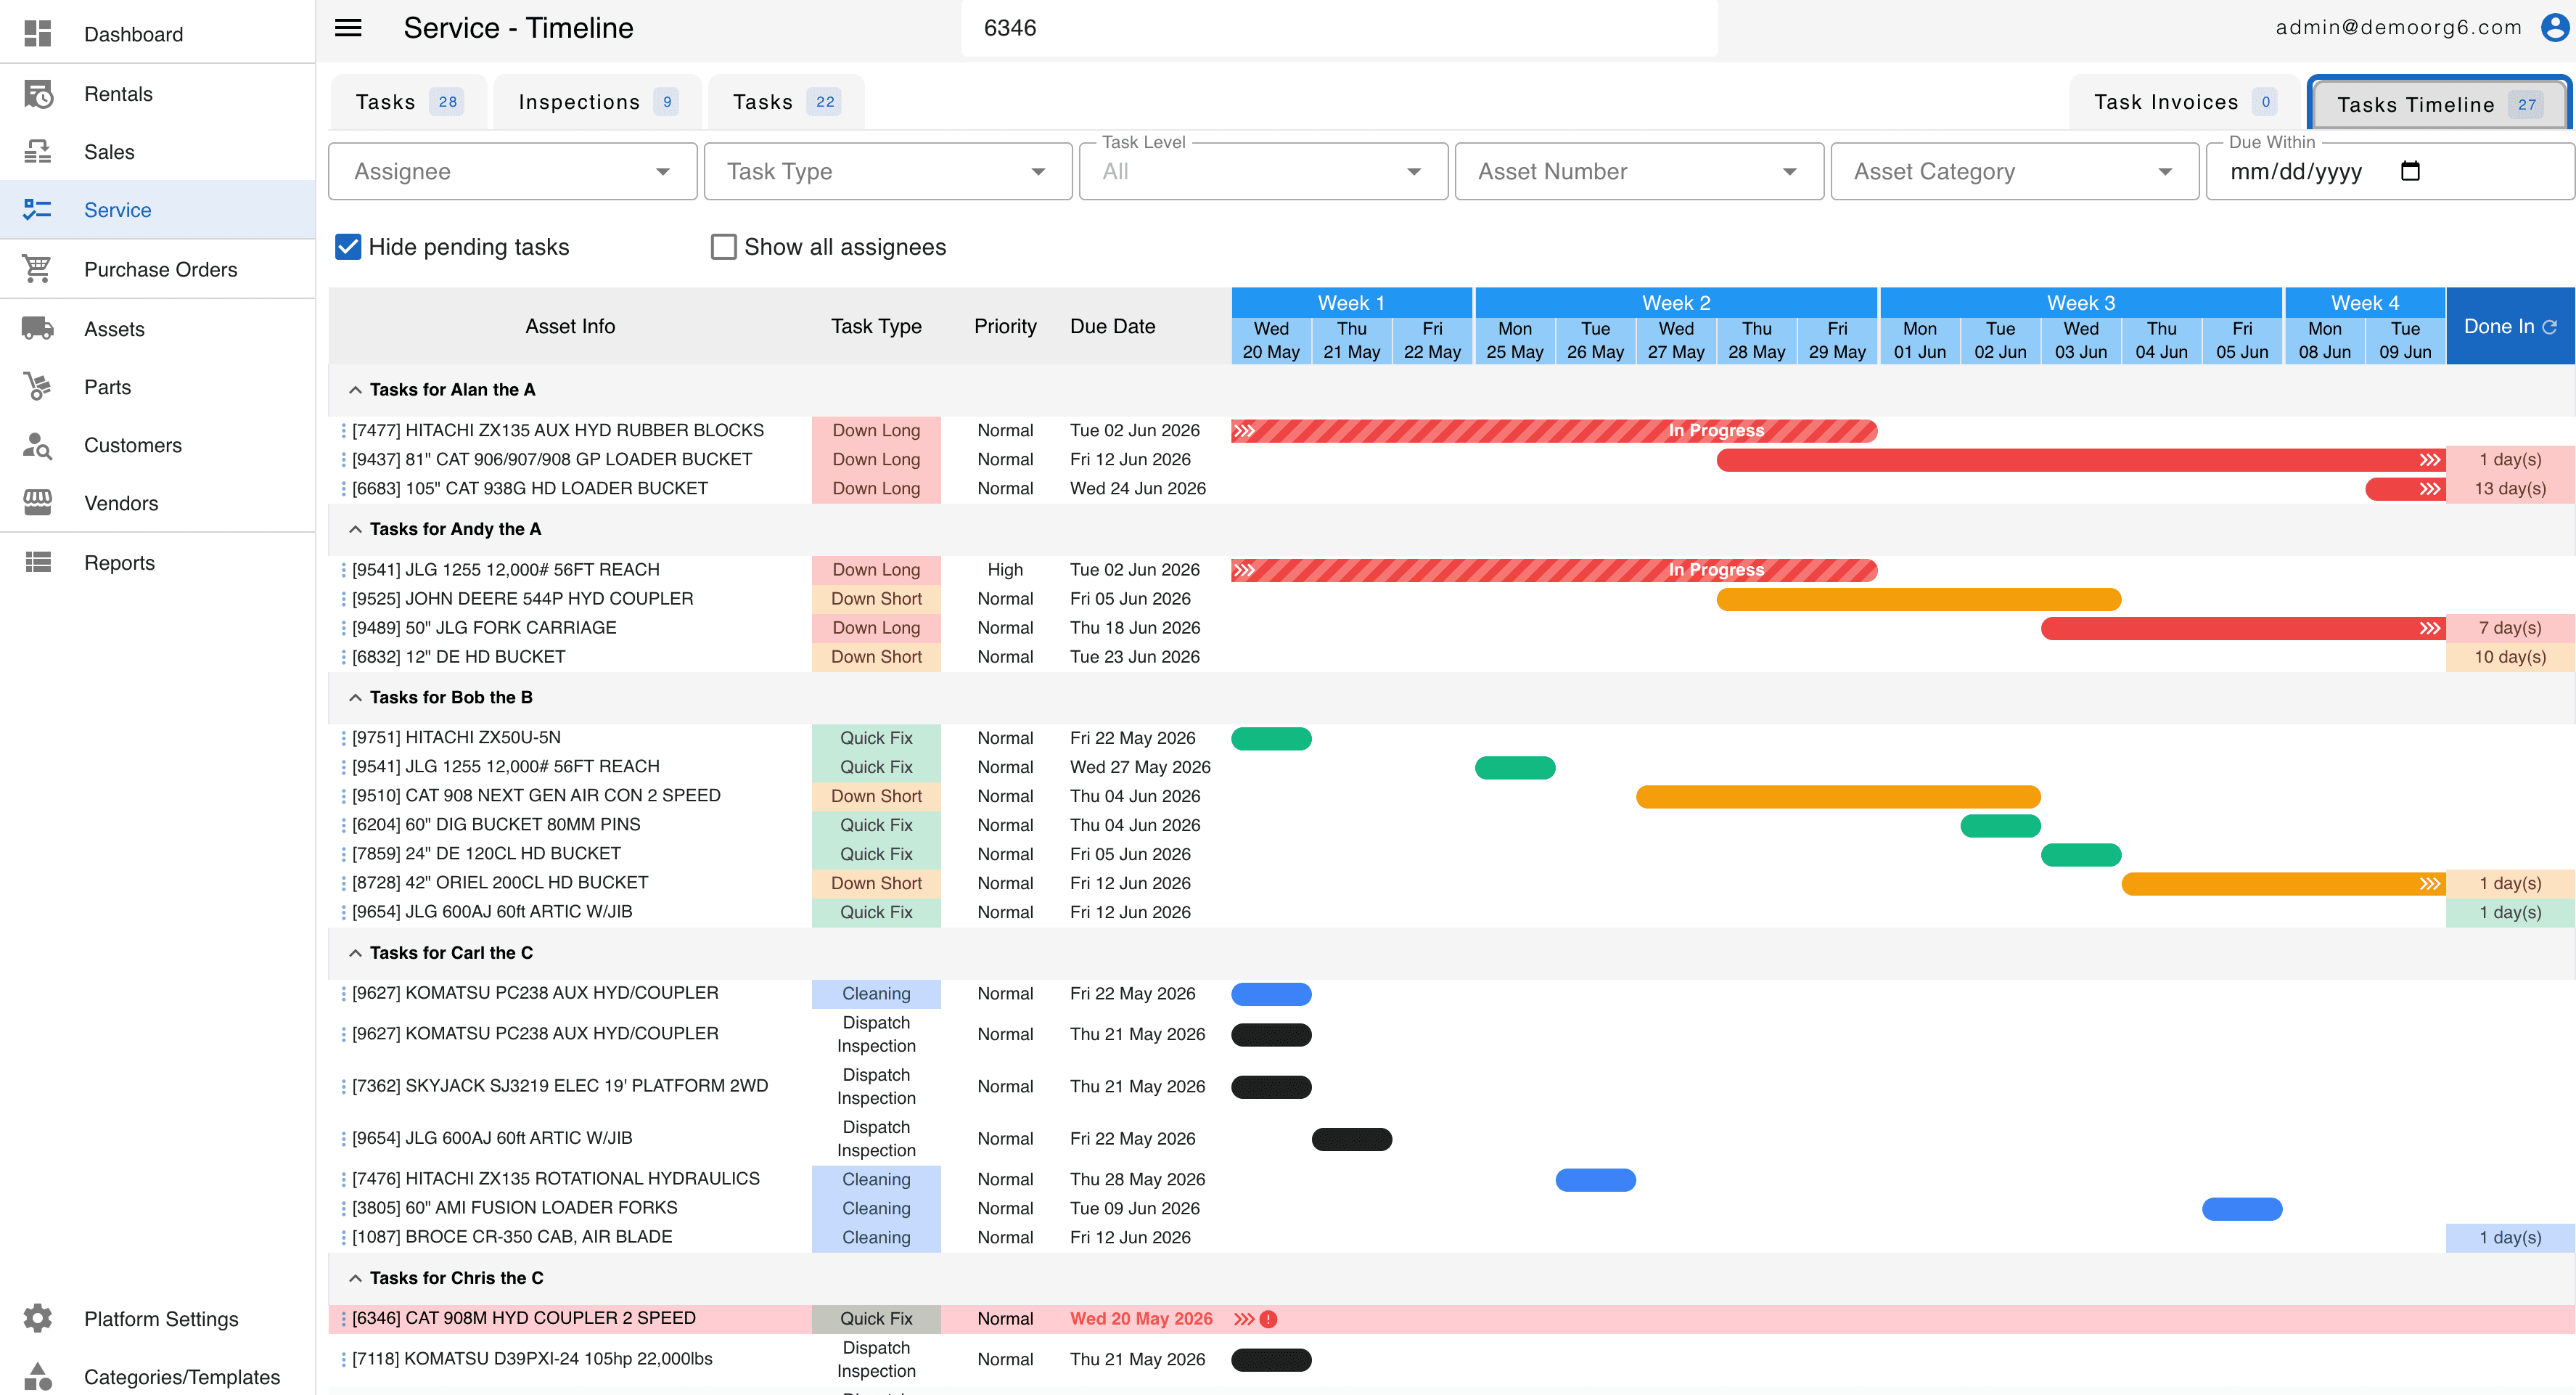Collapse the Tasks for Andy the A group
Screen dimensions: 2576x1395
(x=355, y=529)
